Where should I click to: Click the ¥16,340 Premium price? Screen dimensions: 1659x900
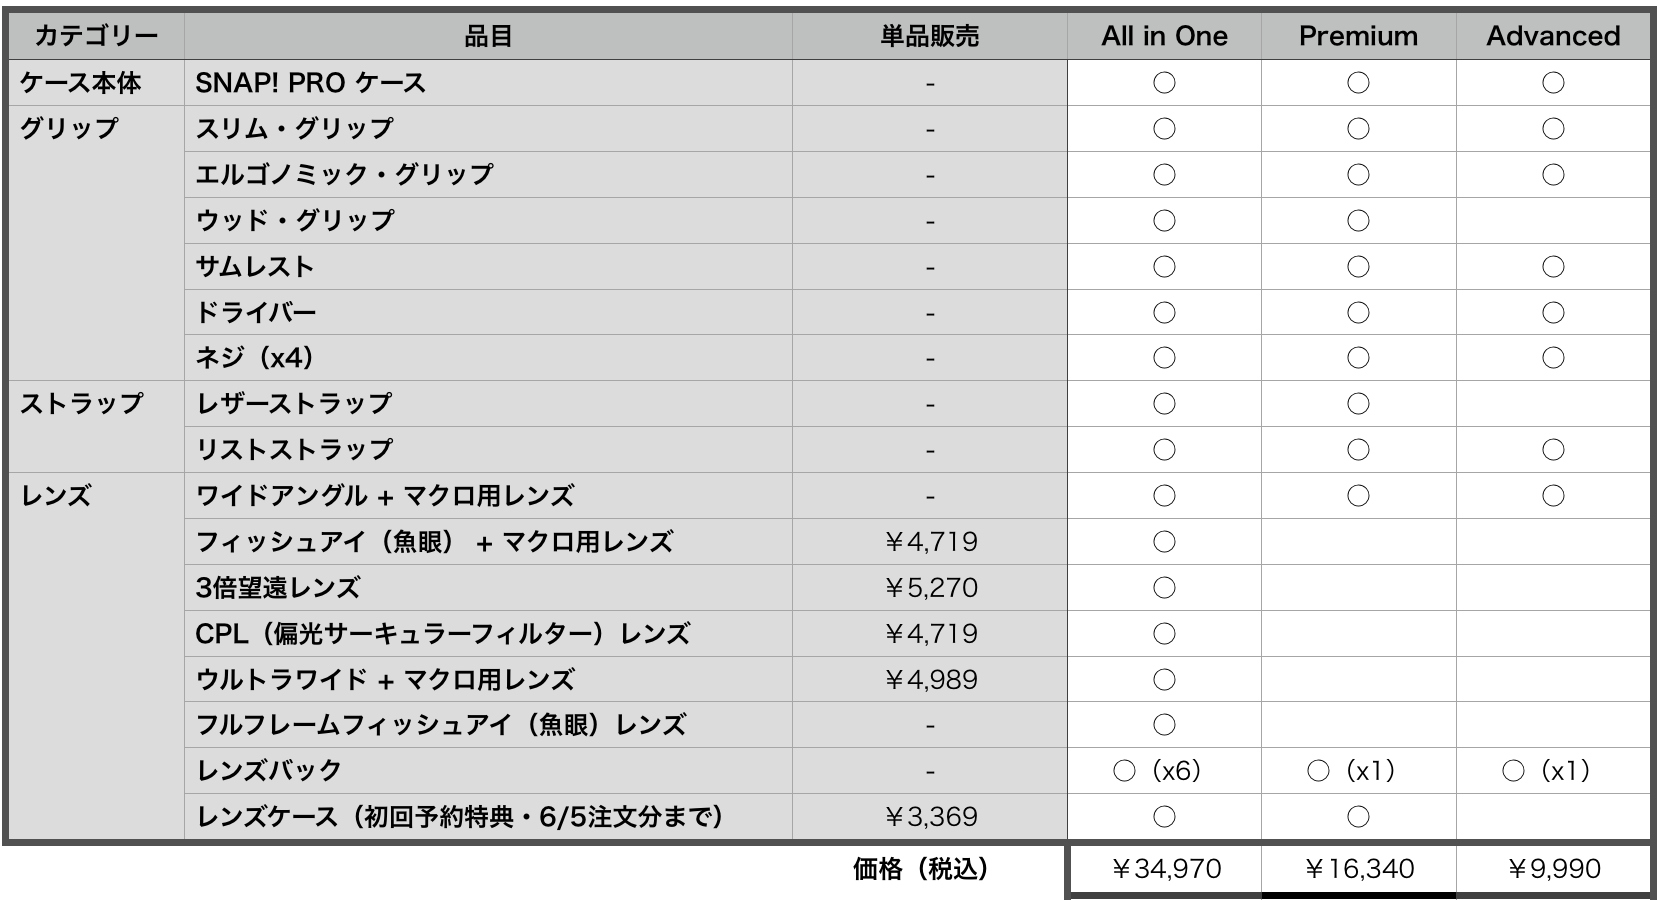coord(1358,869)
